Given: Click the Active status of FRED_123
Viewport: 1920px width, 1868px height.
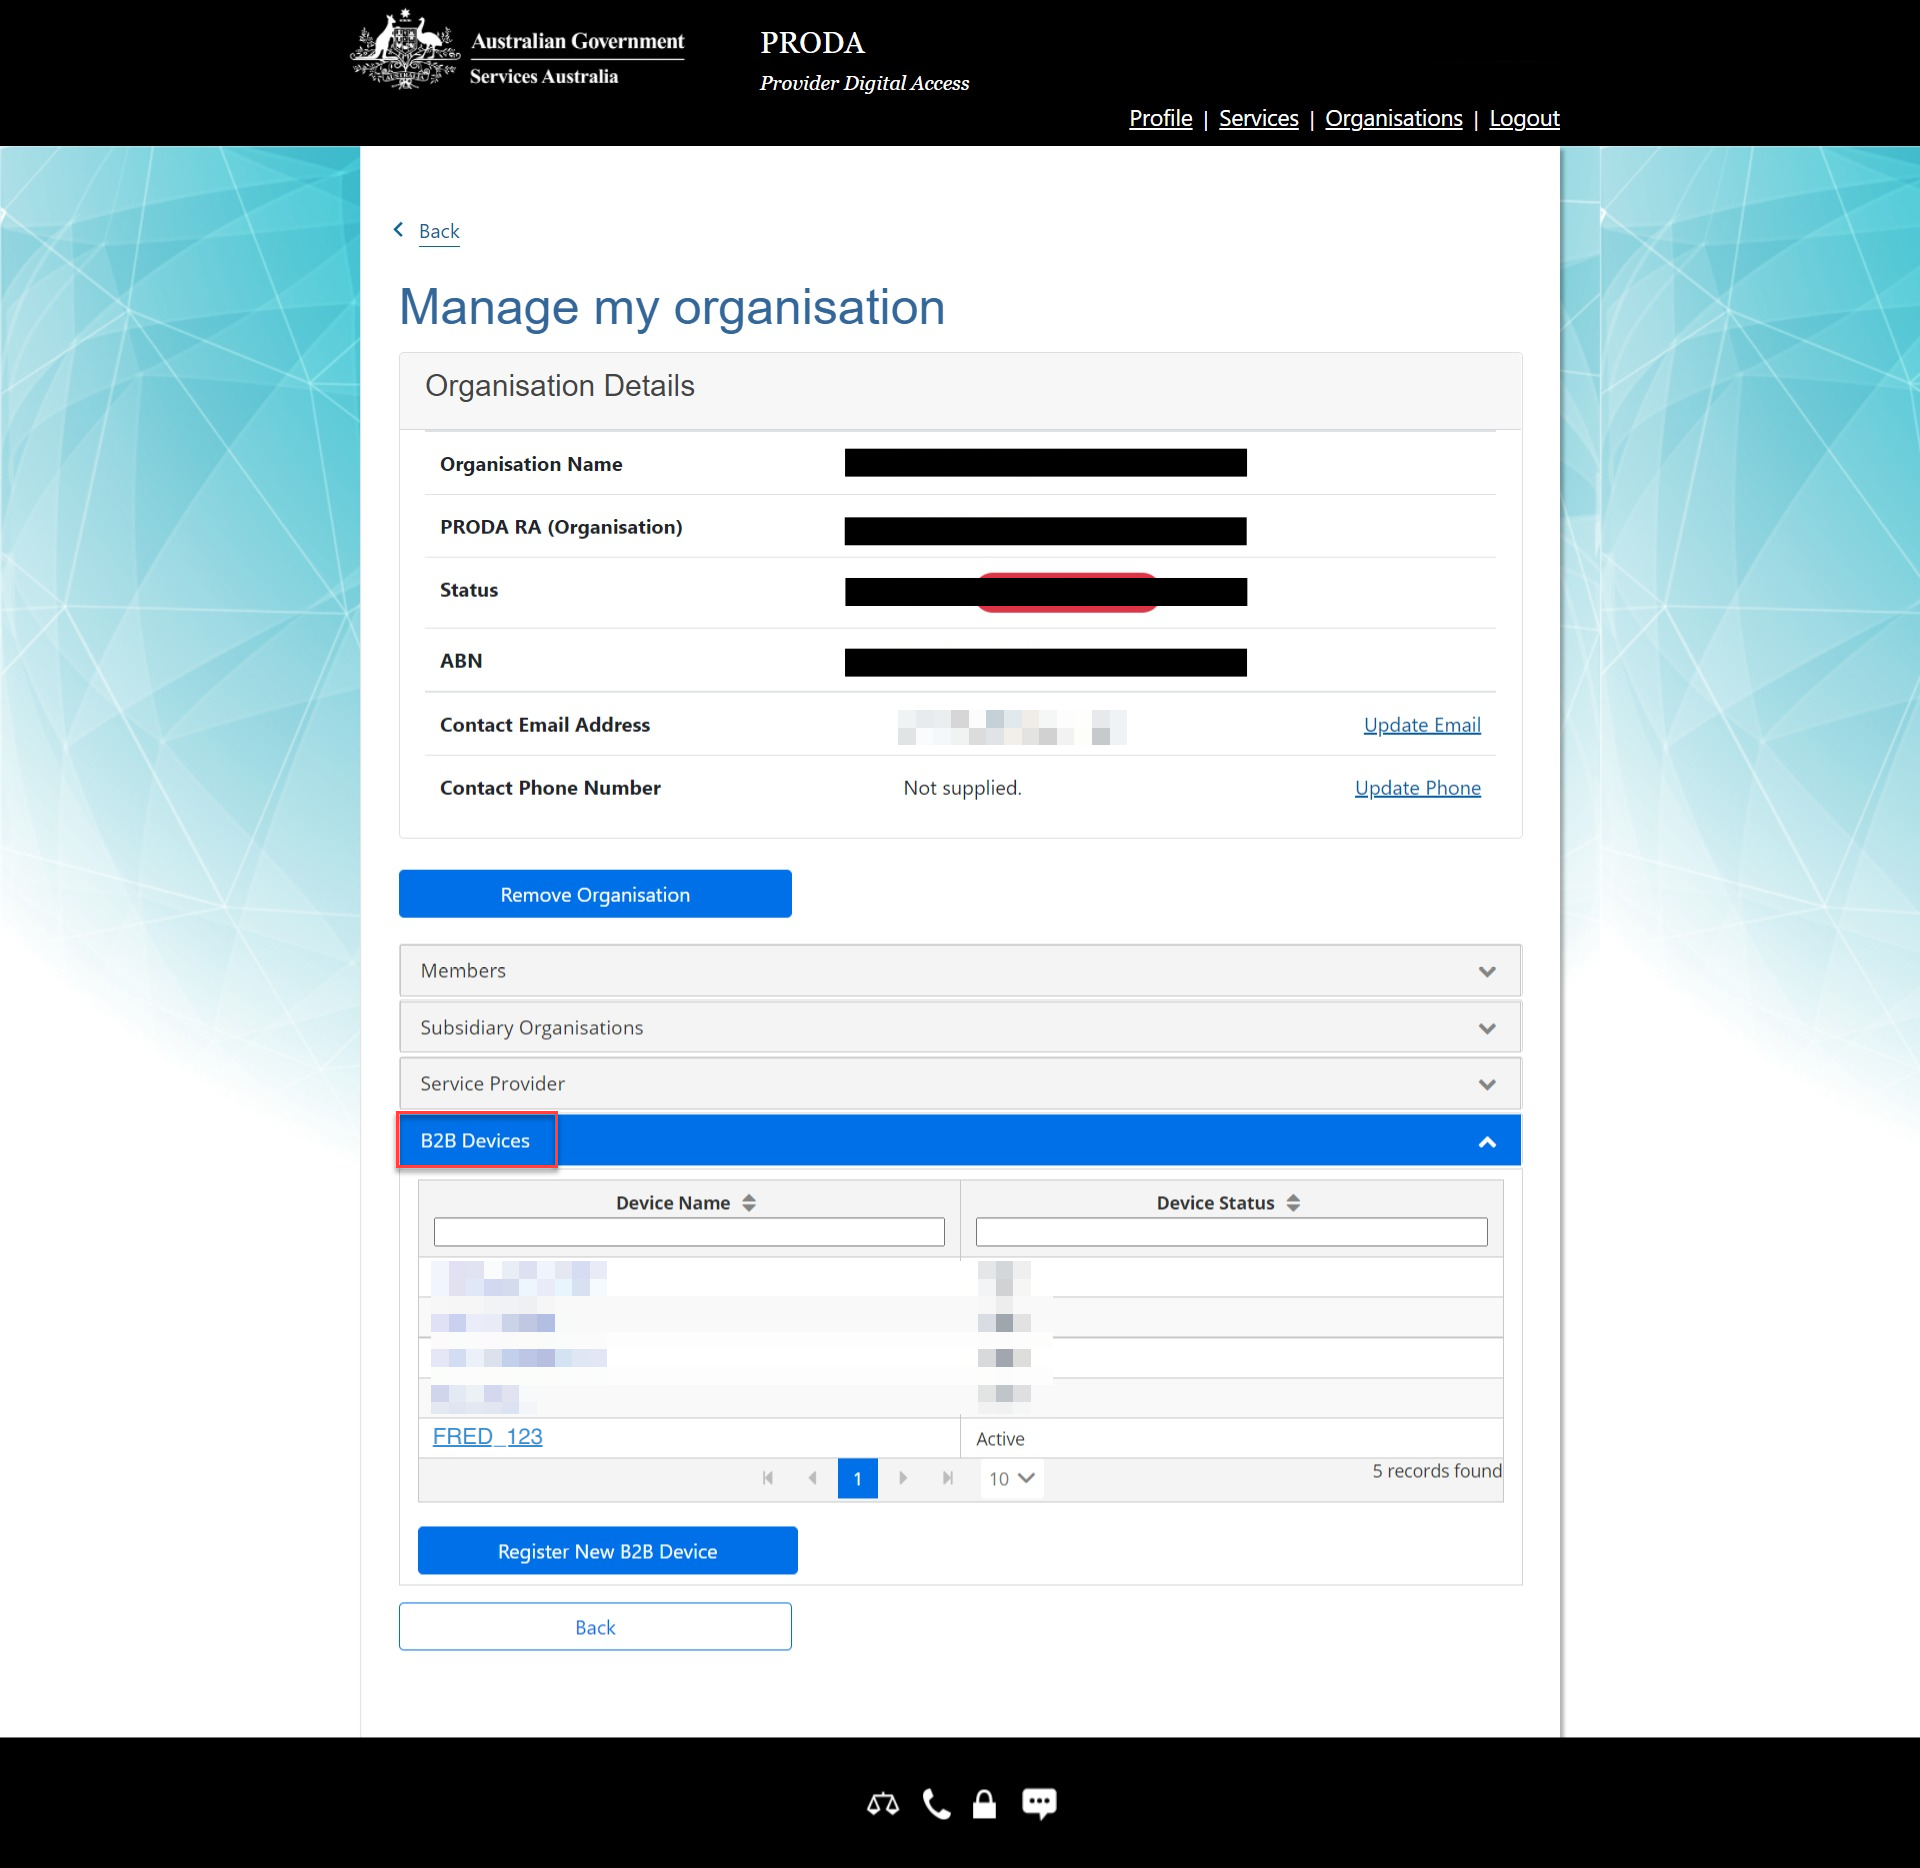Looking at the screenshot, I should pyautogui.click(x=1000, y=1439).
